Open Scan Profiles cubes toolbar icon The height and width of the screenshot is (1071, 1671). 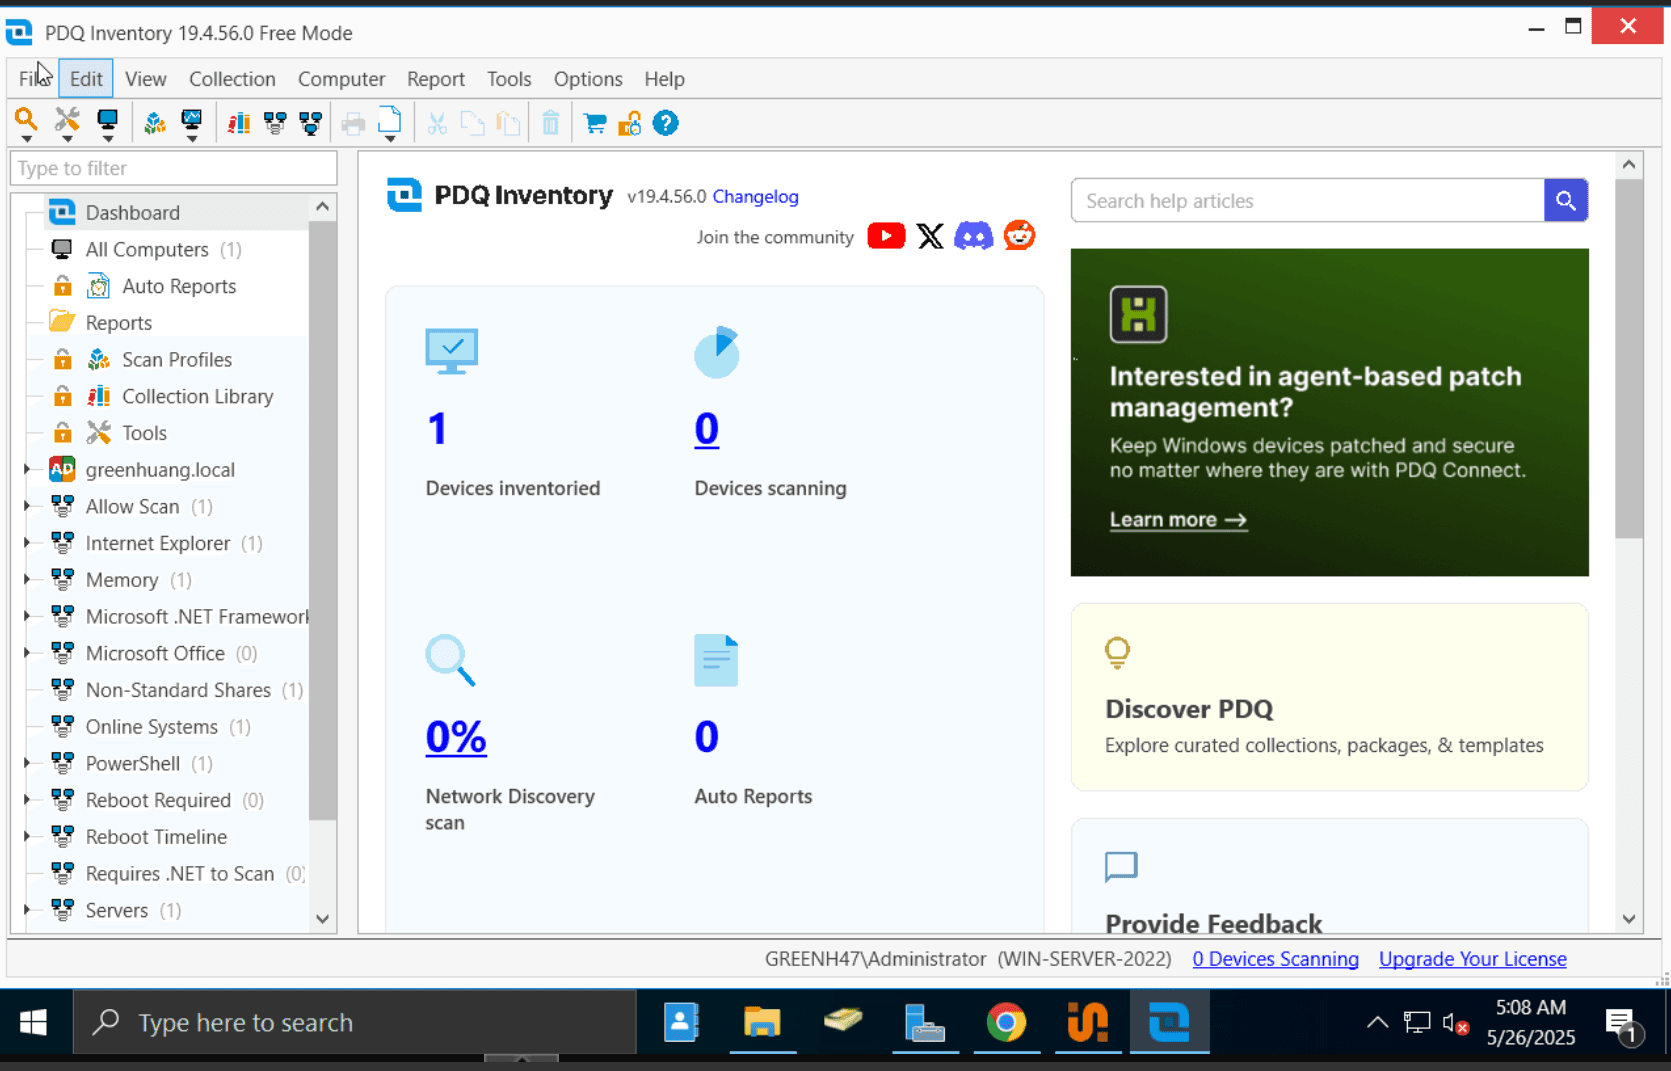pos(154,123)
